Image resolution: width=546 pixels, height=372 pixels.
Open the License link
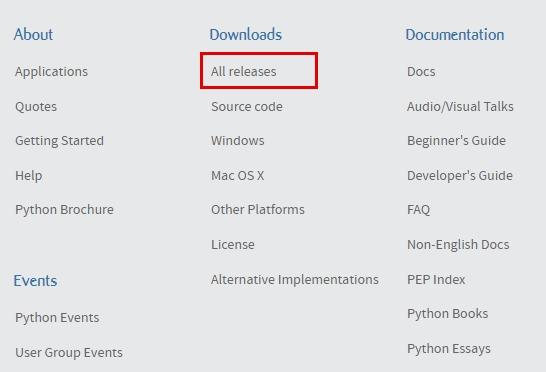(x=233, y=245)
